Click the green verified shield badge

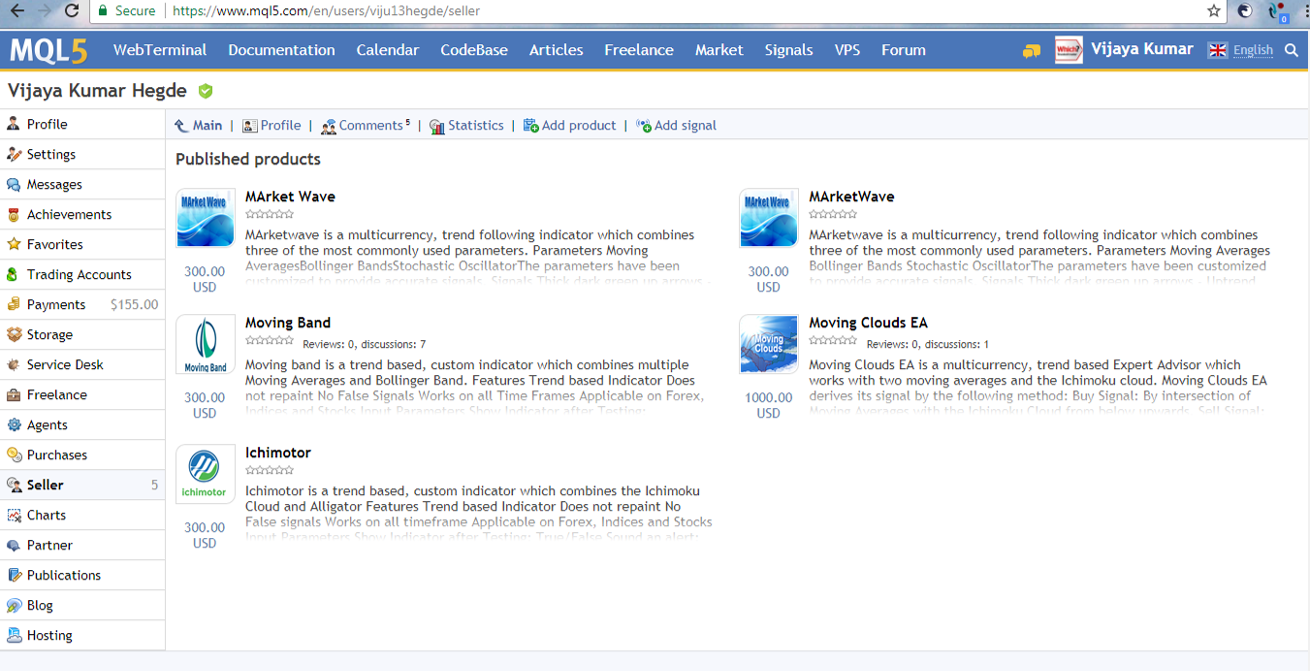pyautogui.click(x=205, y=91)
